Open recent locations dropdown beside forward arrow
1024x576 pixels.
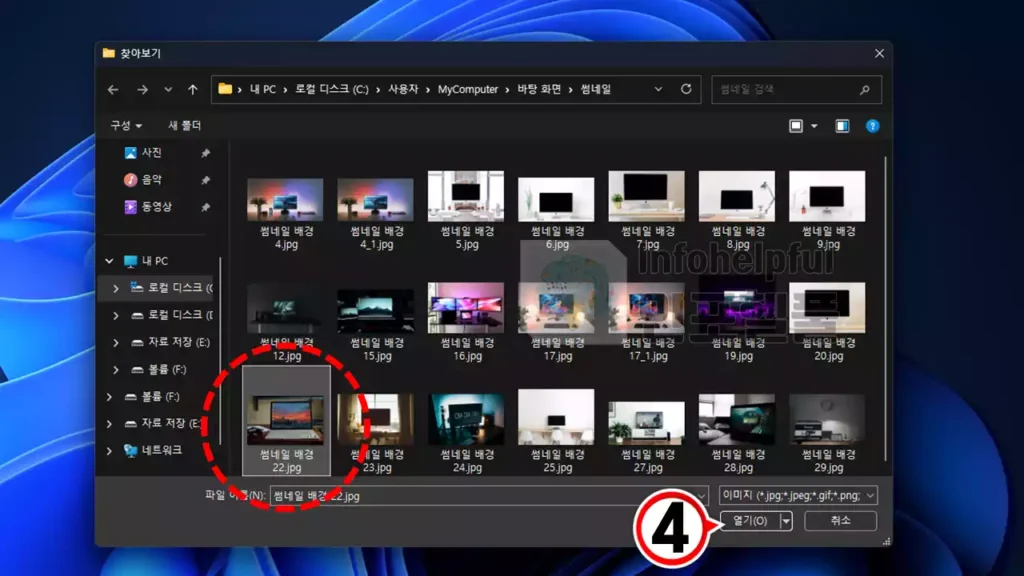point(168,89)
